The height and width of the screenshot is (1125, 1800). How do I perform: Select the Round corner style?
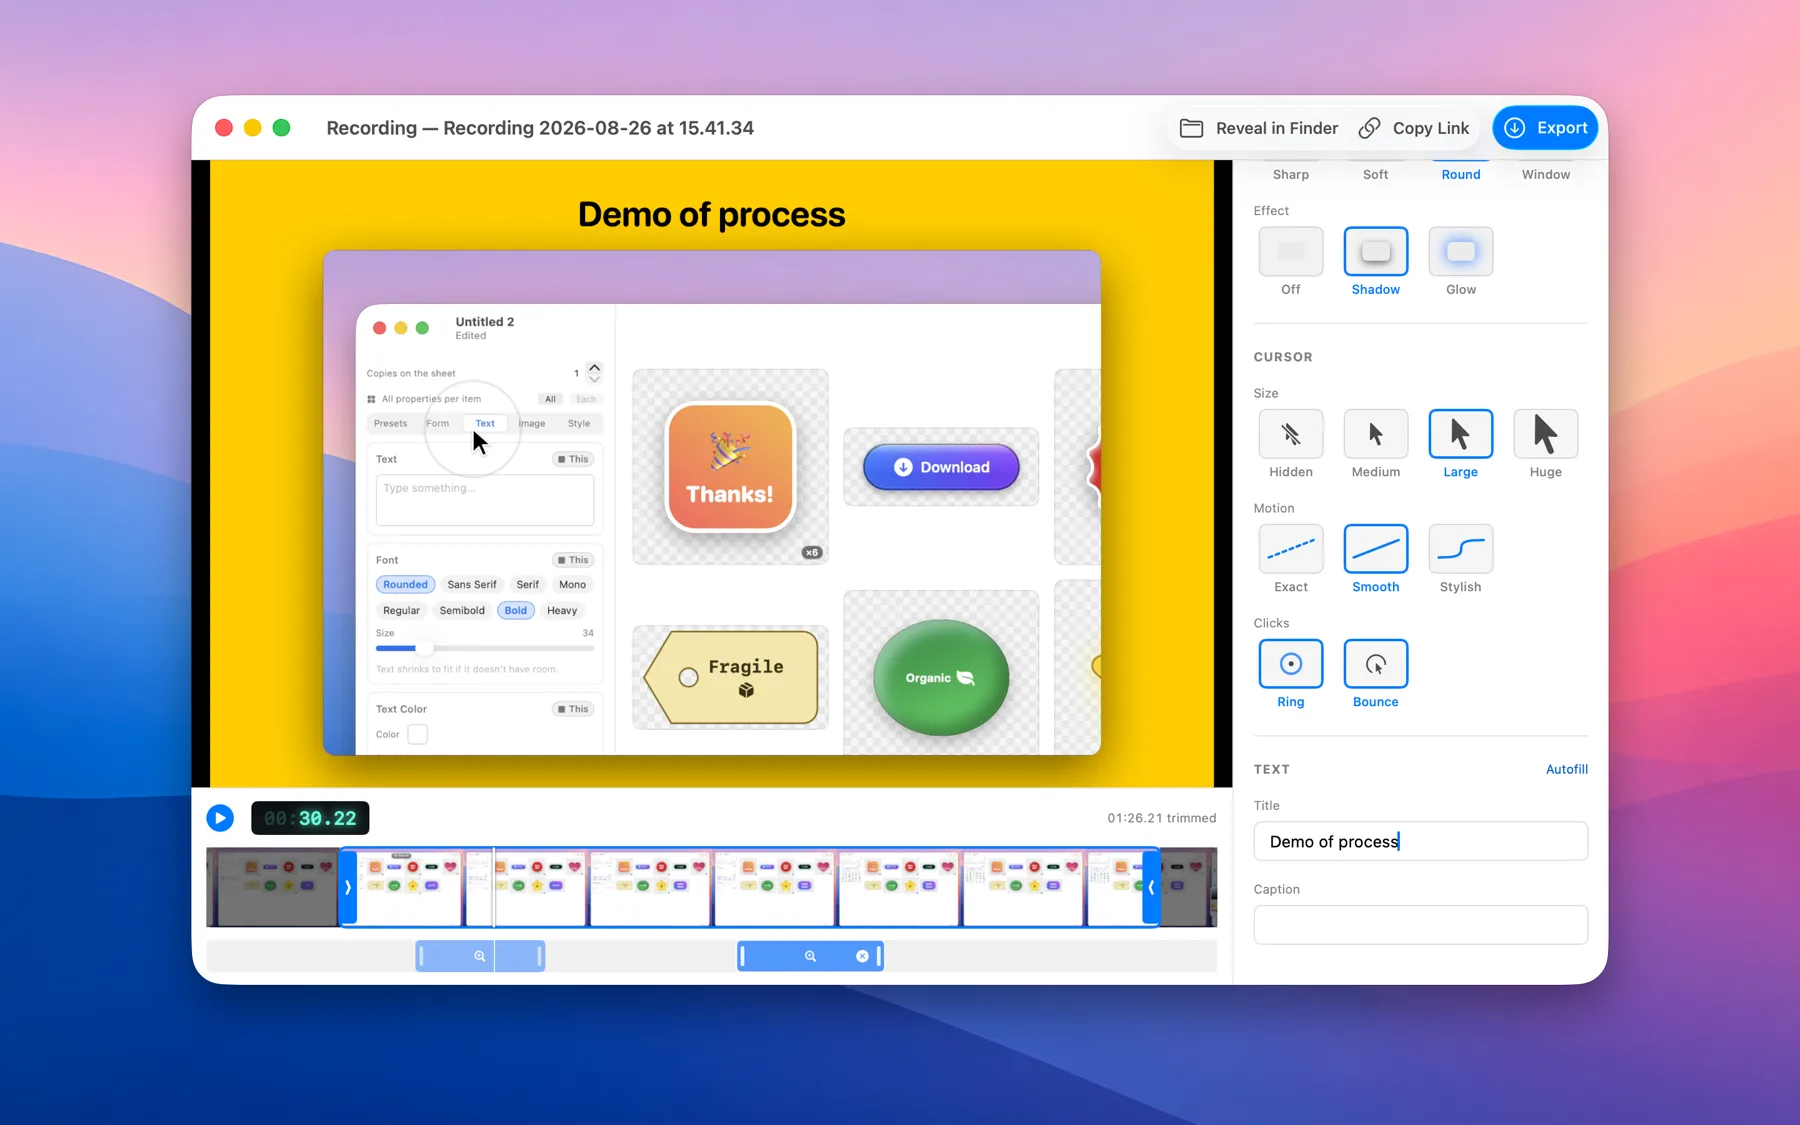click(x=1461, y=174)
